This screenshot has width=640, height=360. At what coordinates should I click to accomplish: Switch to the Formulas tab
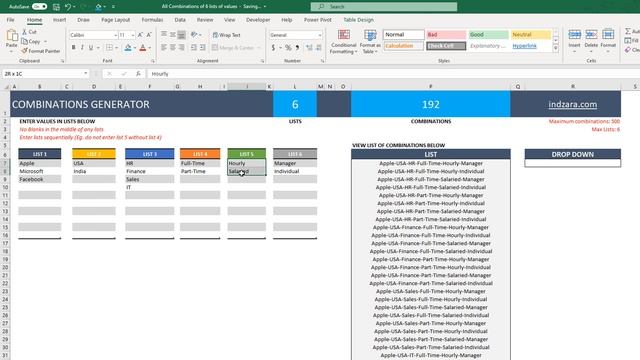click(x=152, y=20)
